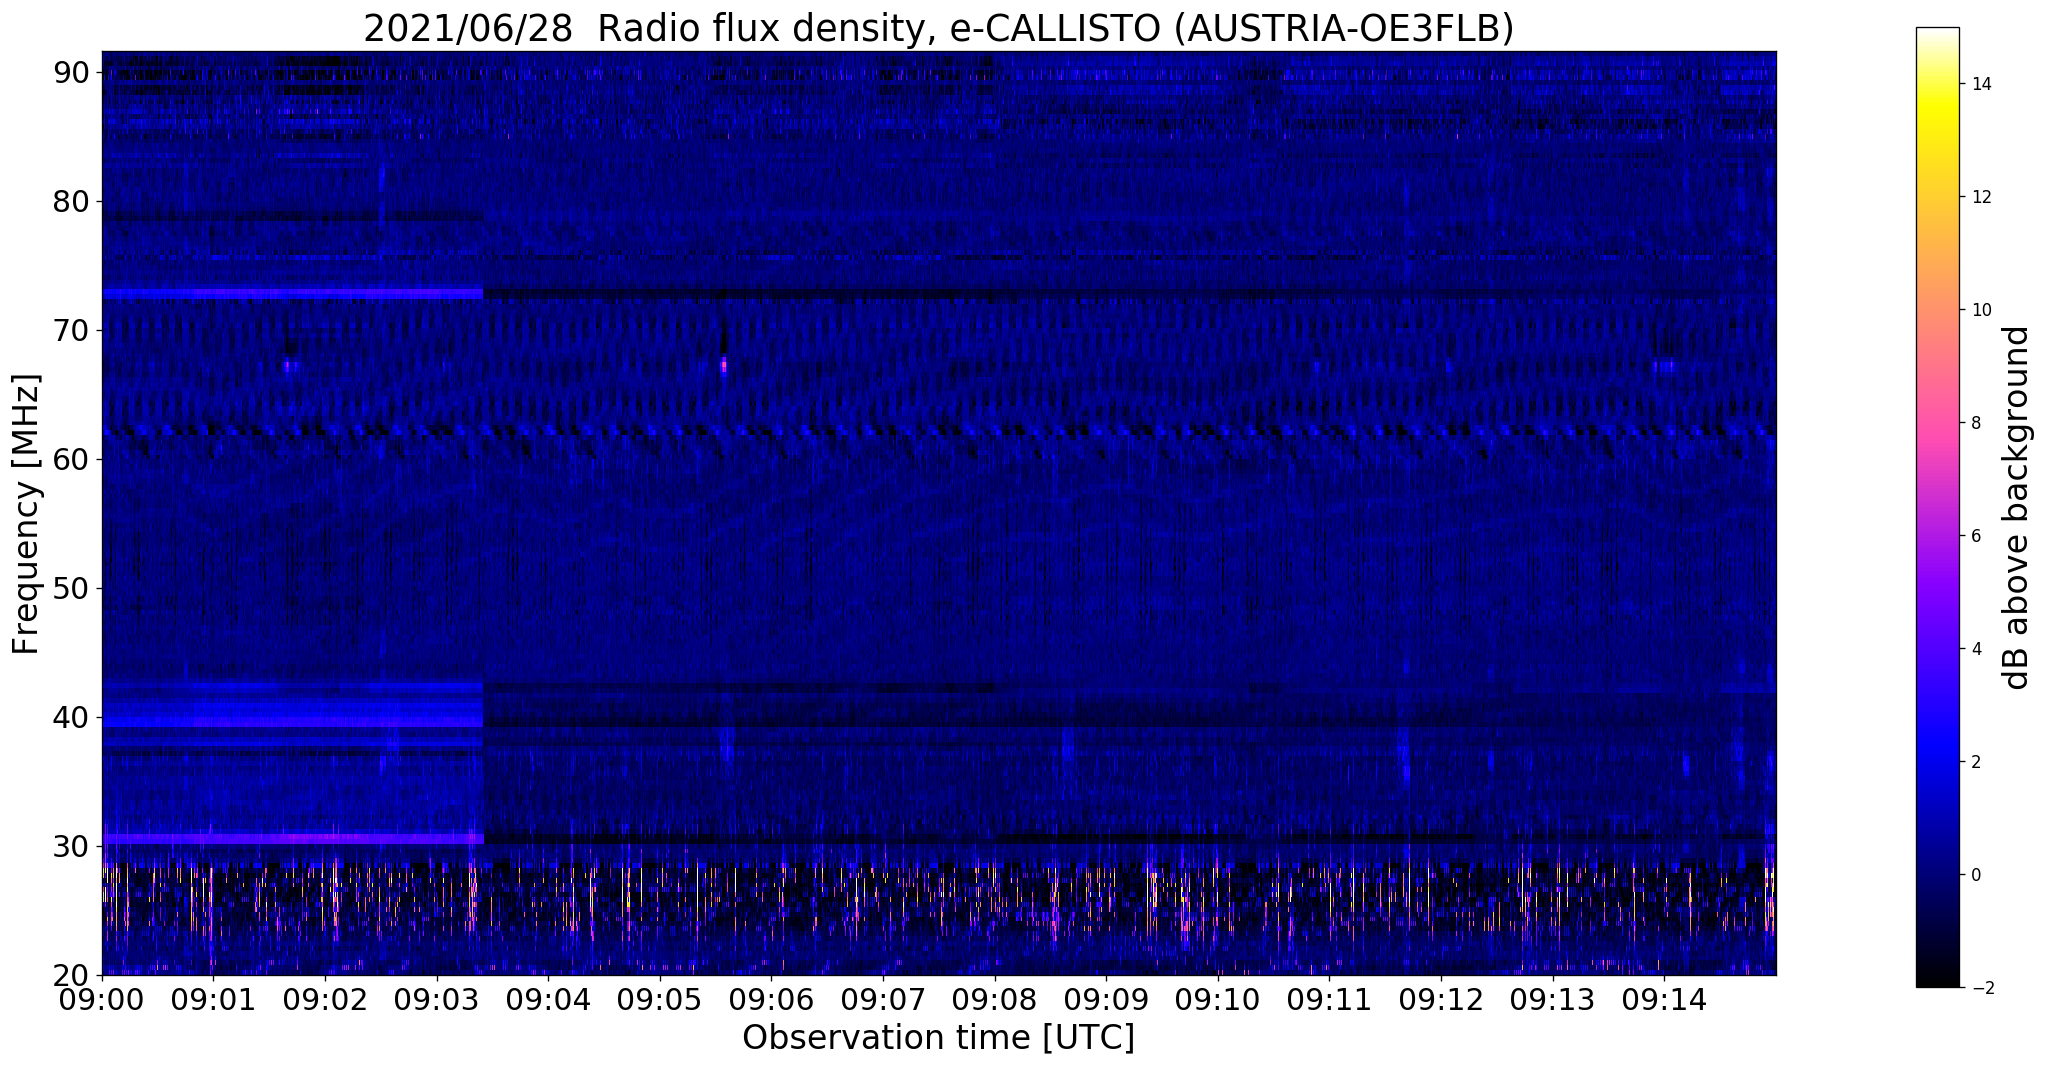Click the plot title mentioning e-CALLISTO
This screenshot has width=2047, height=1067.
point(938,29)
